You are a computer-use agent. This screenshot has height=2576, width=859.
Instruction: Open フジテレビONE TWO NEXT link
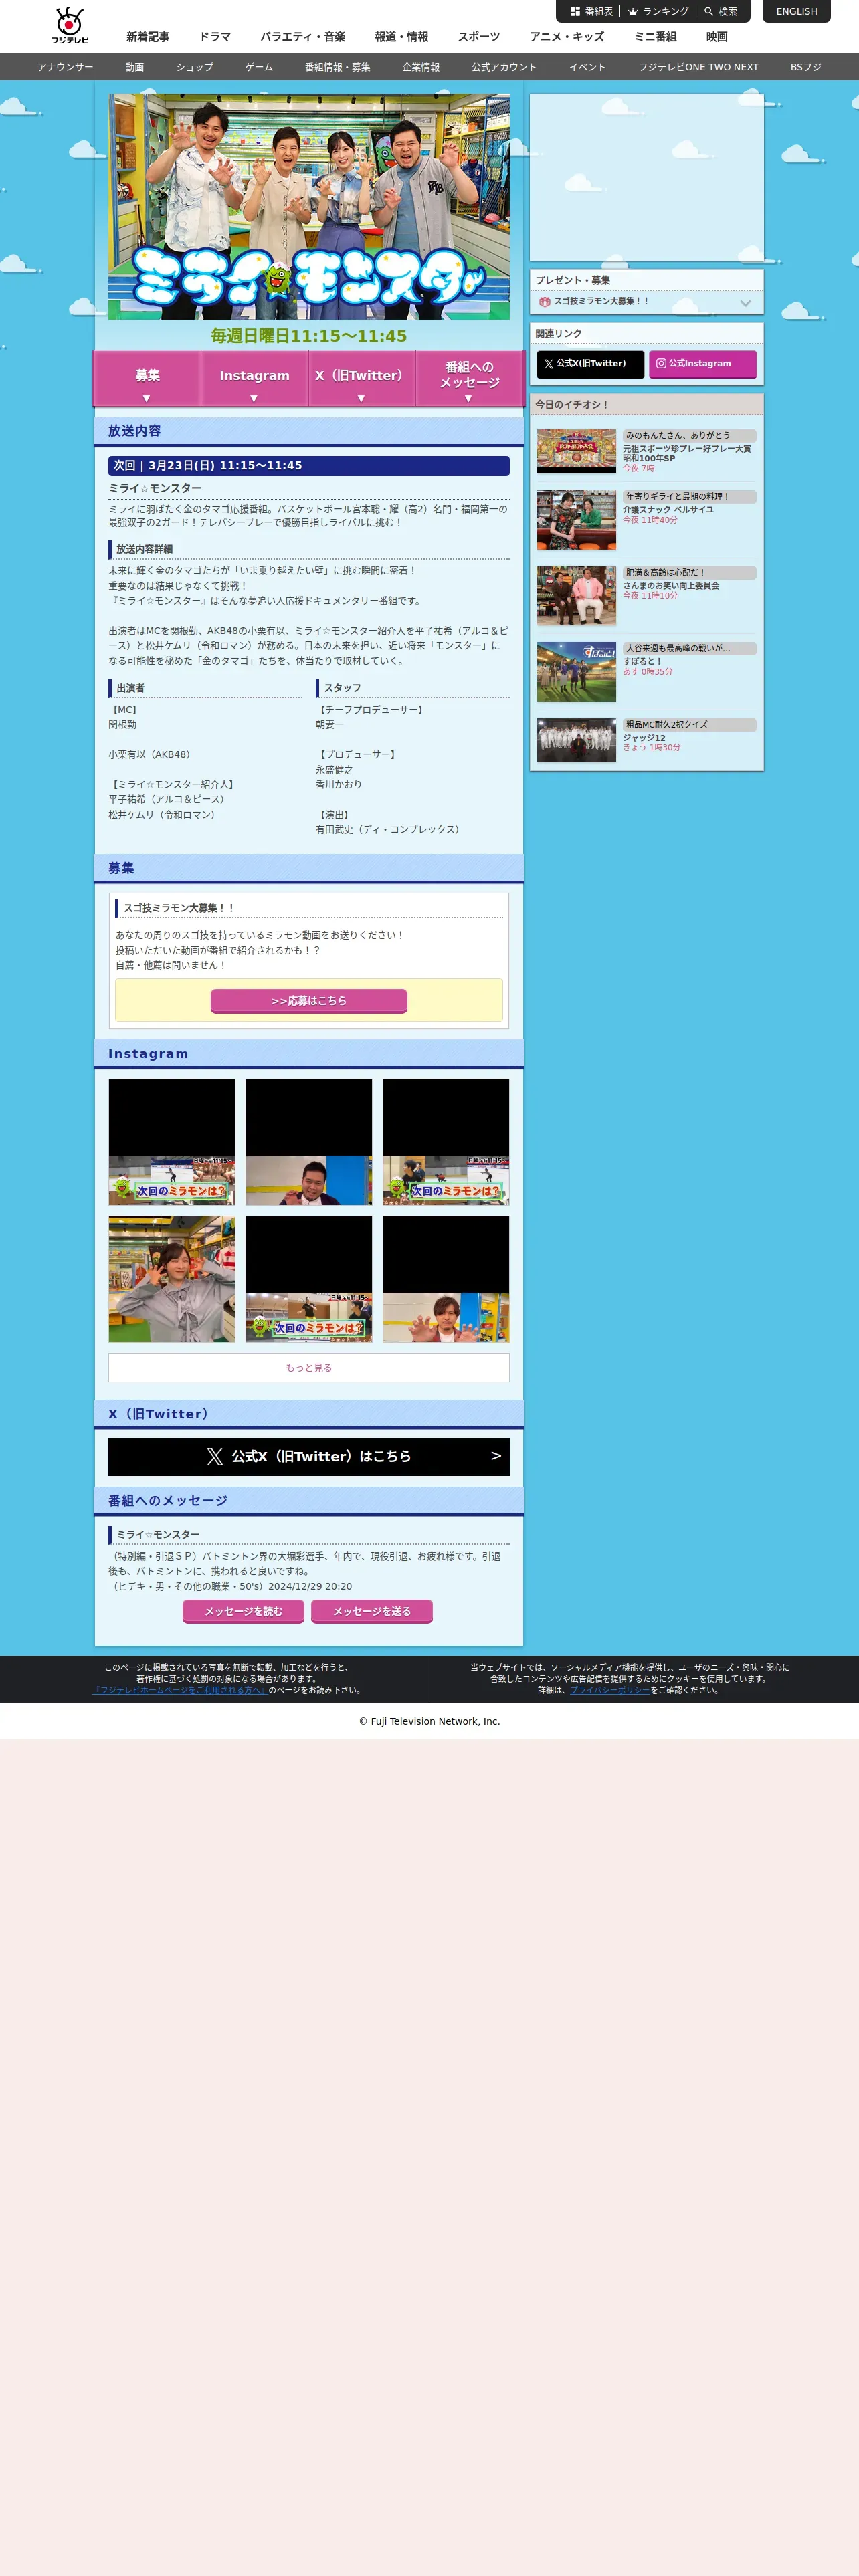(698, 67)
